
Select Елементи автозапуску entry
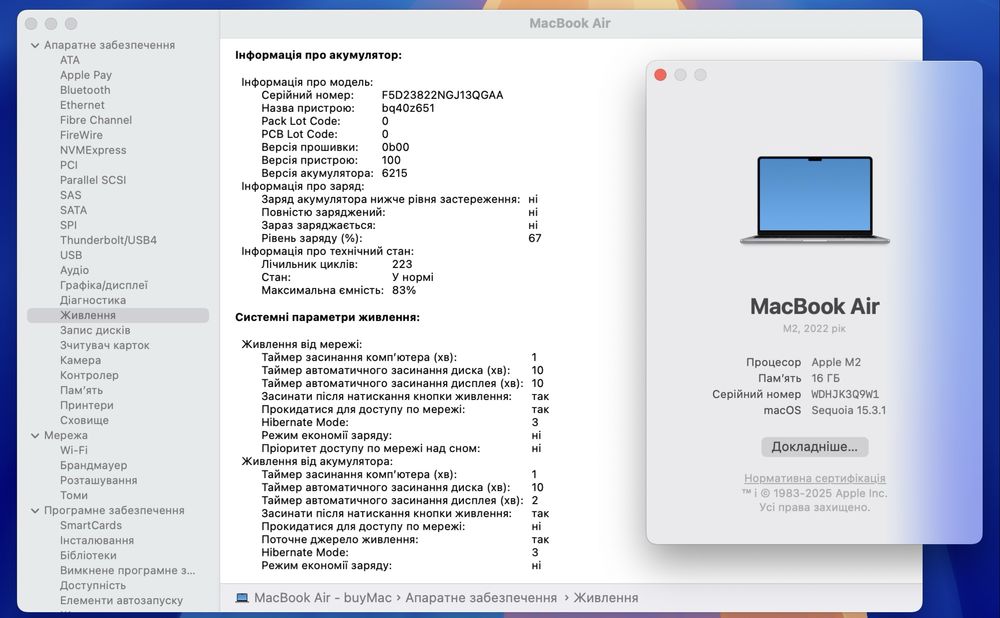click(121, 601)
